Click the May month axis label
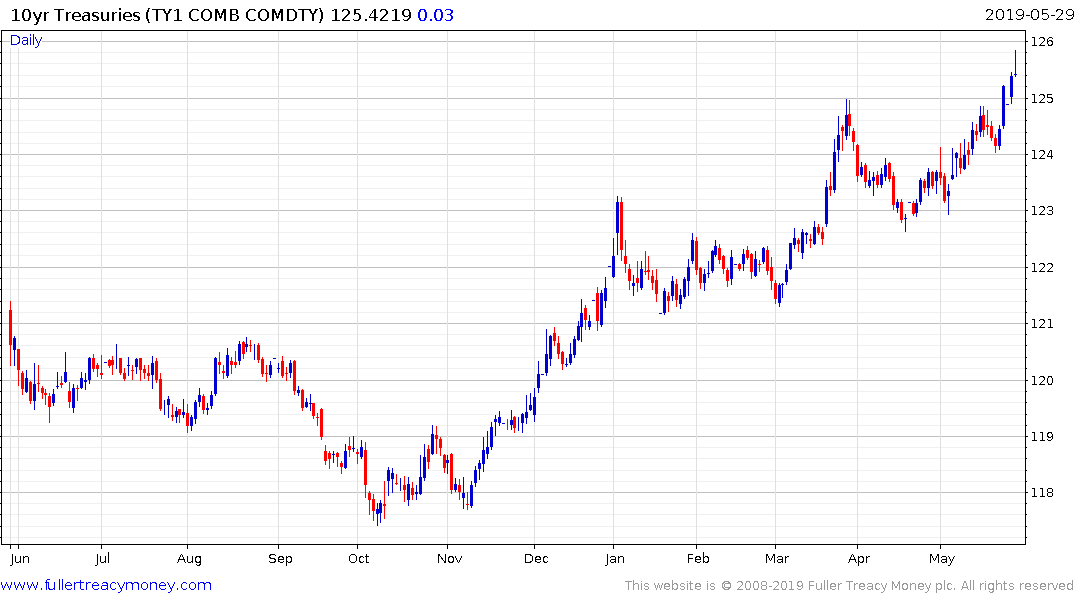Viewport: 1075px width, 600px height. point(942,559)
